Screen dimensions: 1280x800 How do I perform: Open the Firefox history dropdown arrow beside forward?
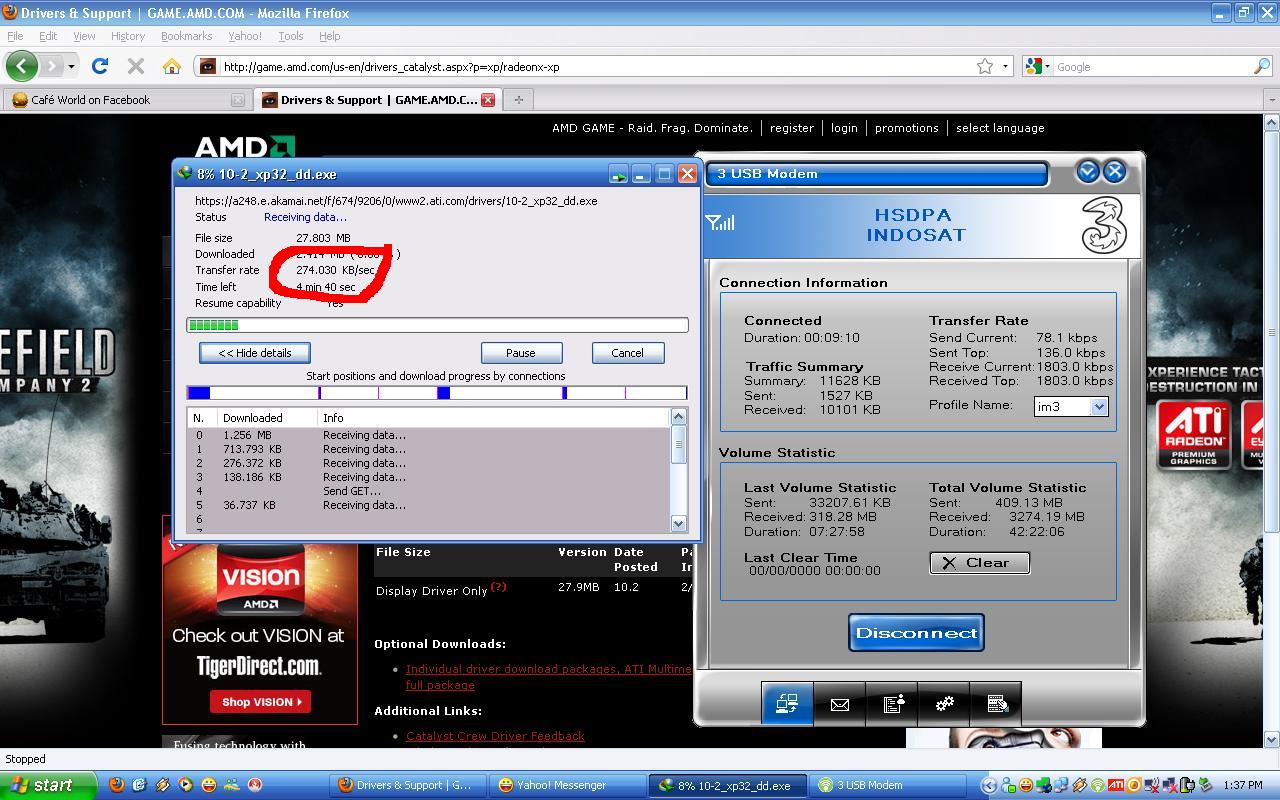(x=71, y=67)
